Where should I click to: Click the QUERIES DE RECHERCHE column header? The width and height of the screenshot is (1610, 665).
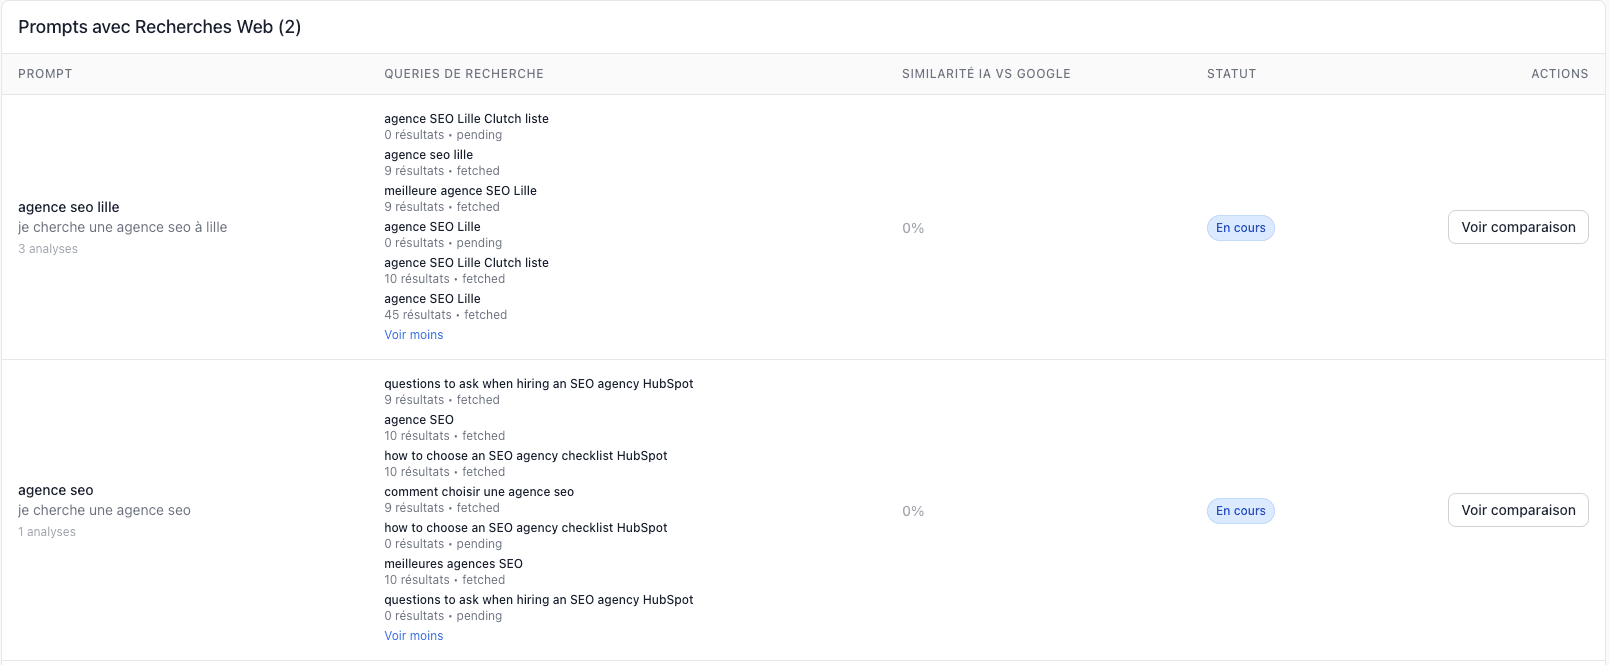tap(464, 74)
